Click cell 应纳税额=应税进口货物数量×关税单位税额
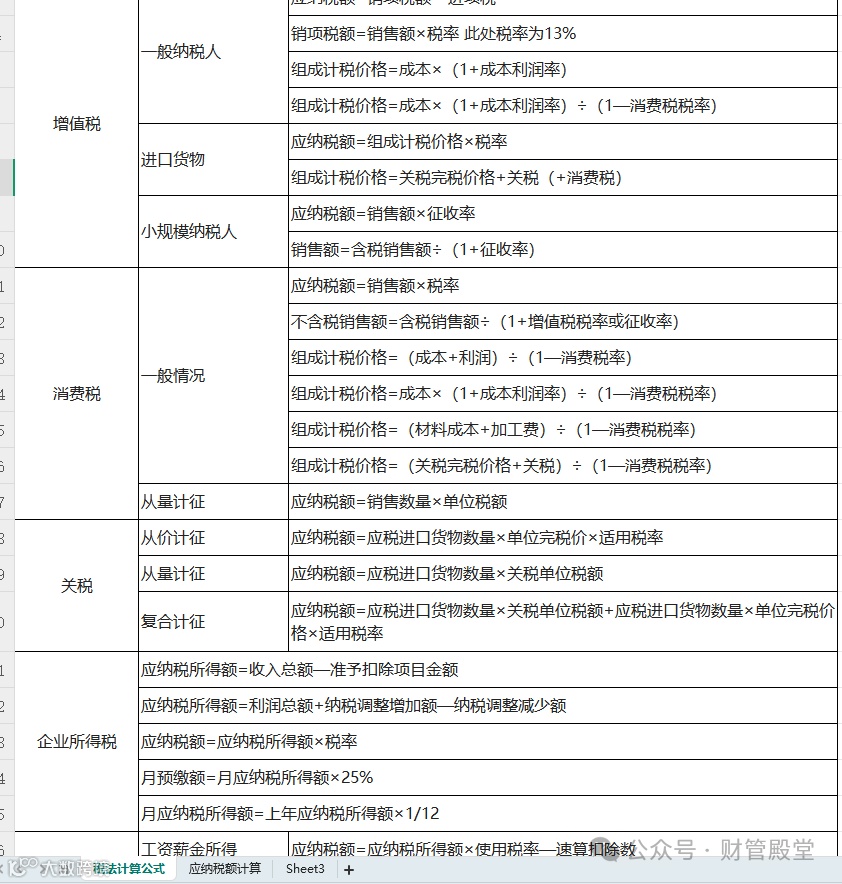Image resolution: width=842 pixels, height=884 pixels. [563, 574]
